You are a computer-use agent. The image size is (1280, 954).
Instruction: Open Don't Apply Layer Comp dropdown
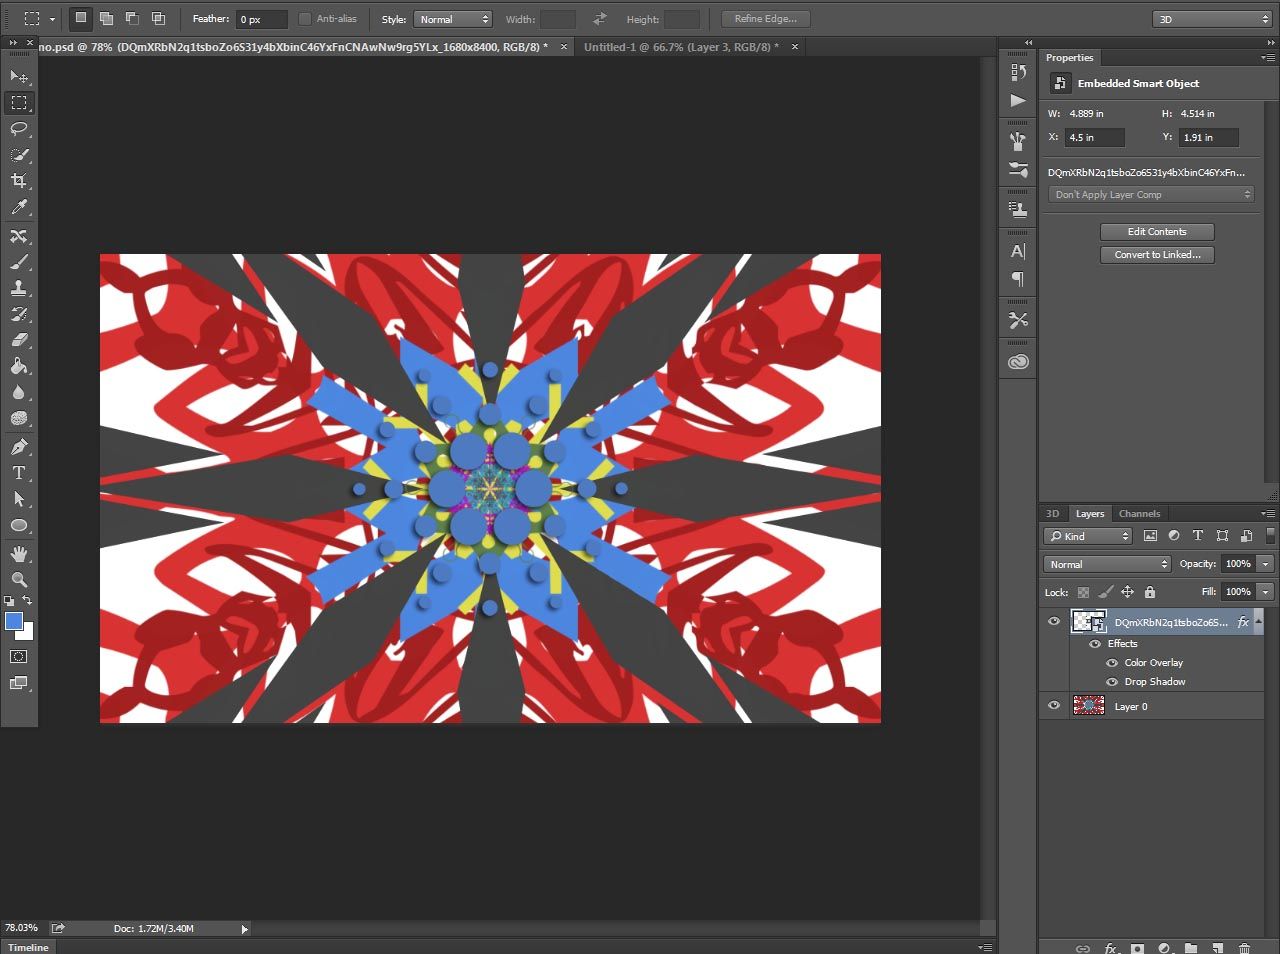(x=1151, y=195)
